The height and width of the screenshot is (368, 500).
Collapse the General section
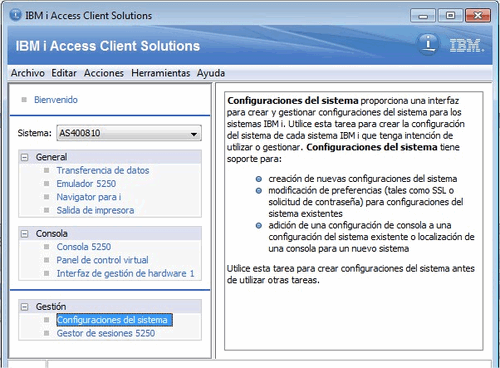click(x=25, y=157)
